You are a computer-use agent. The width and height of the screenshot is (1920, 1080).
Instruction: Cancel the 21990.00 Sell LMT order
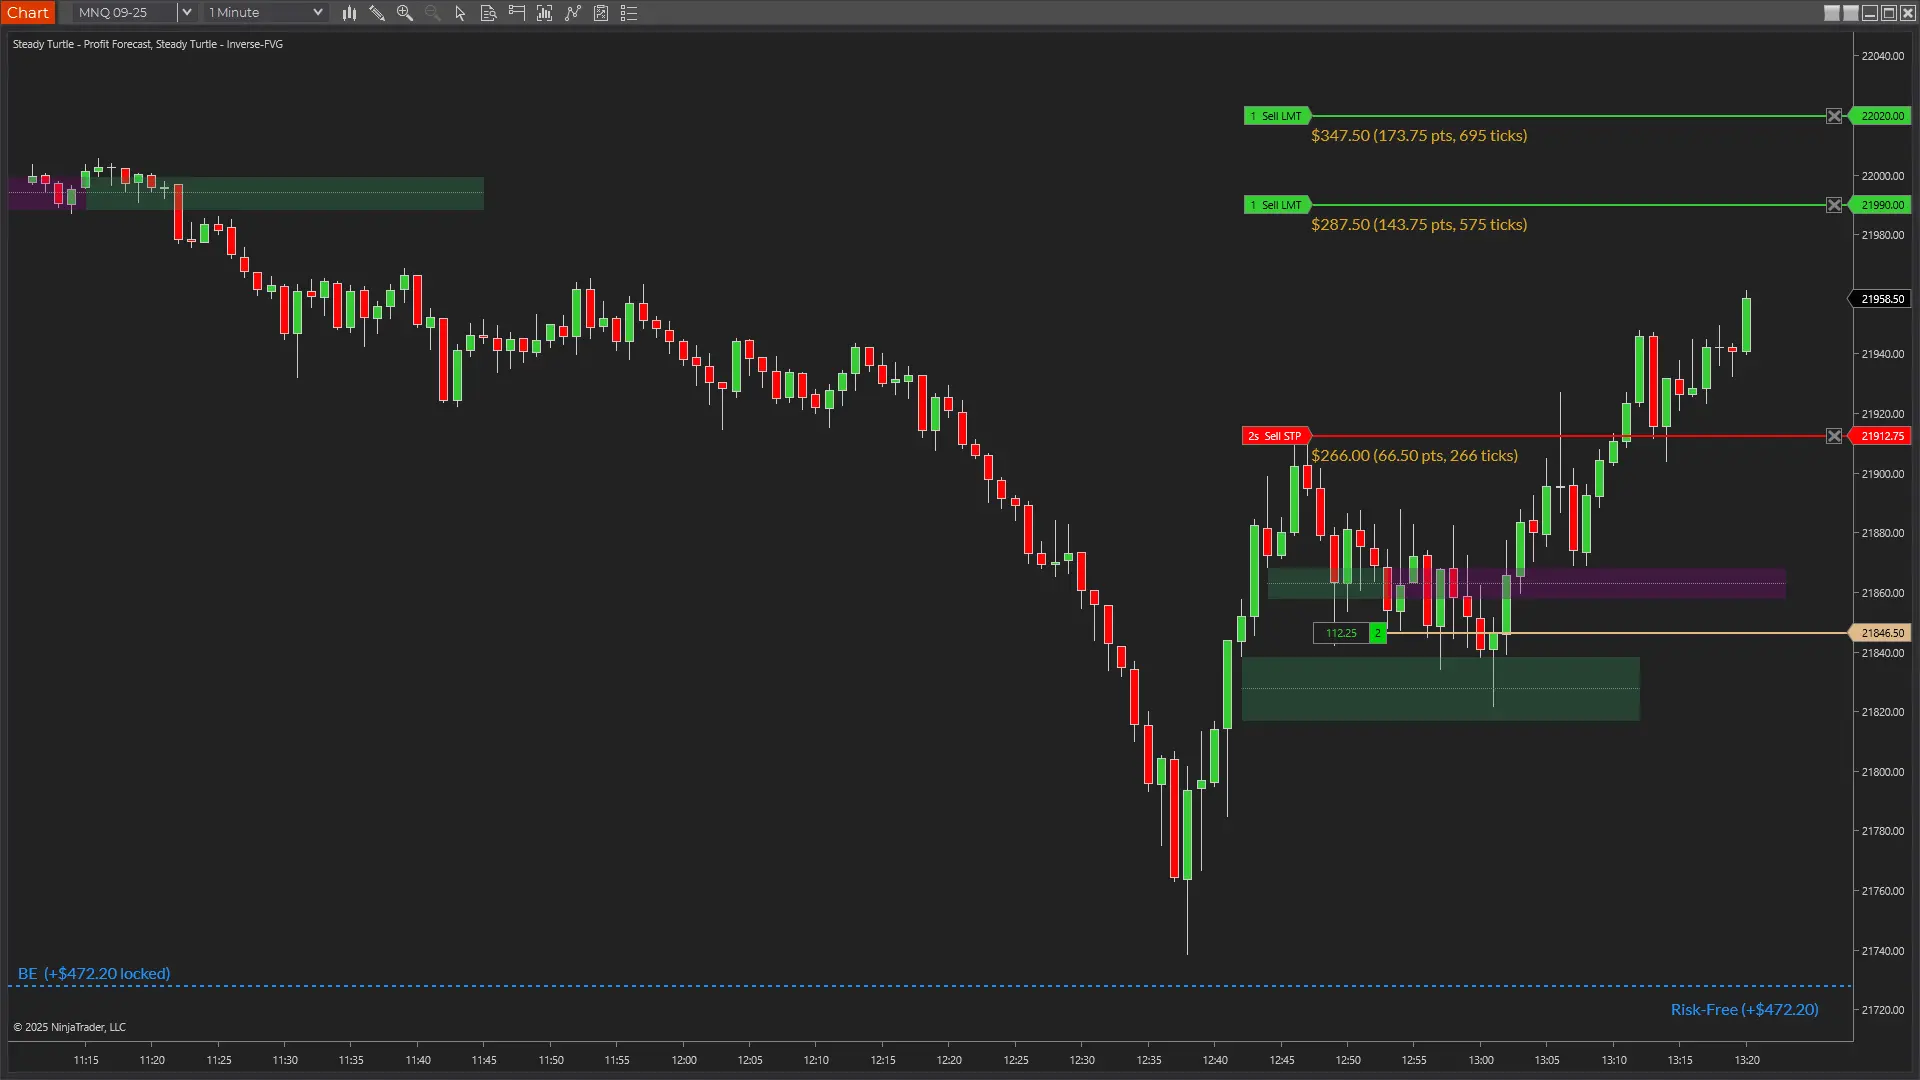[x=1834, y=205]
